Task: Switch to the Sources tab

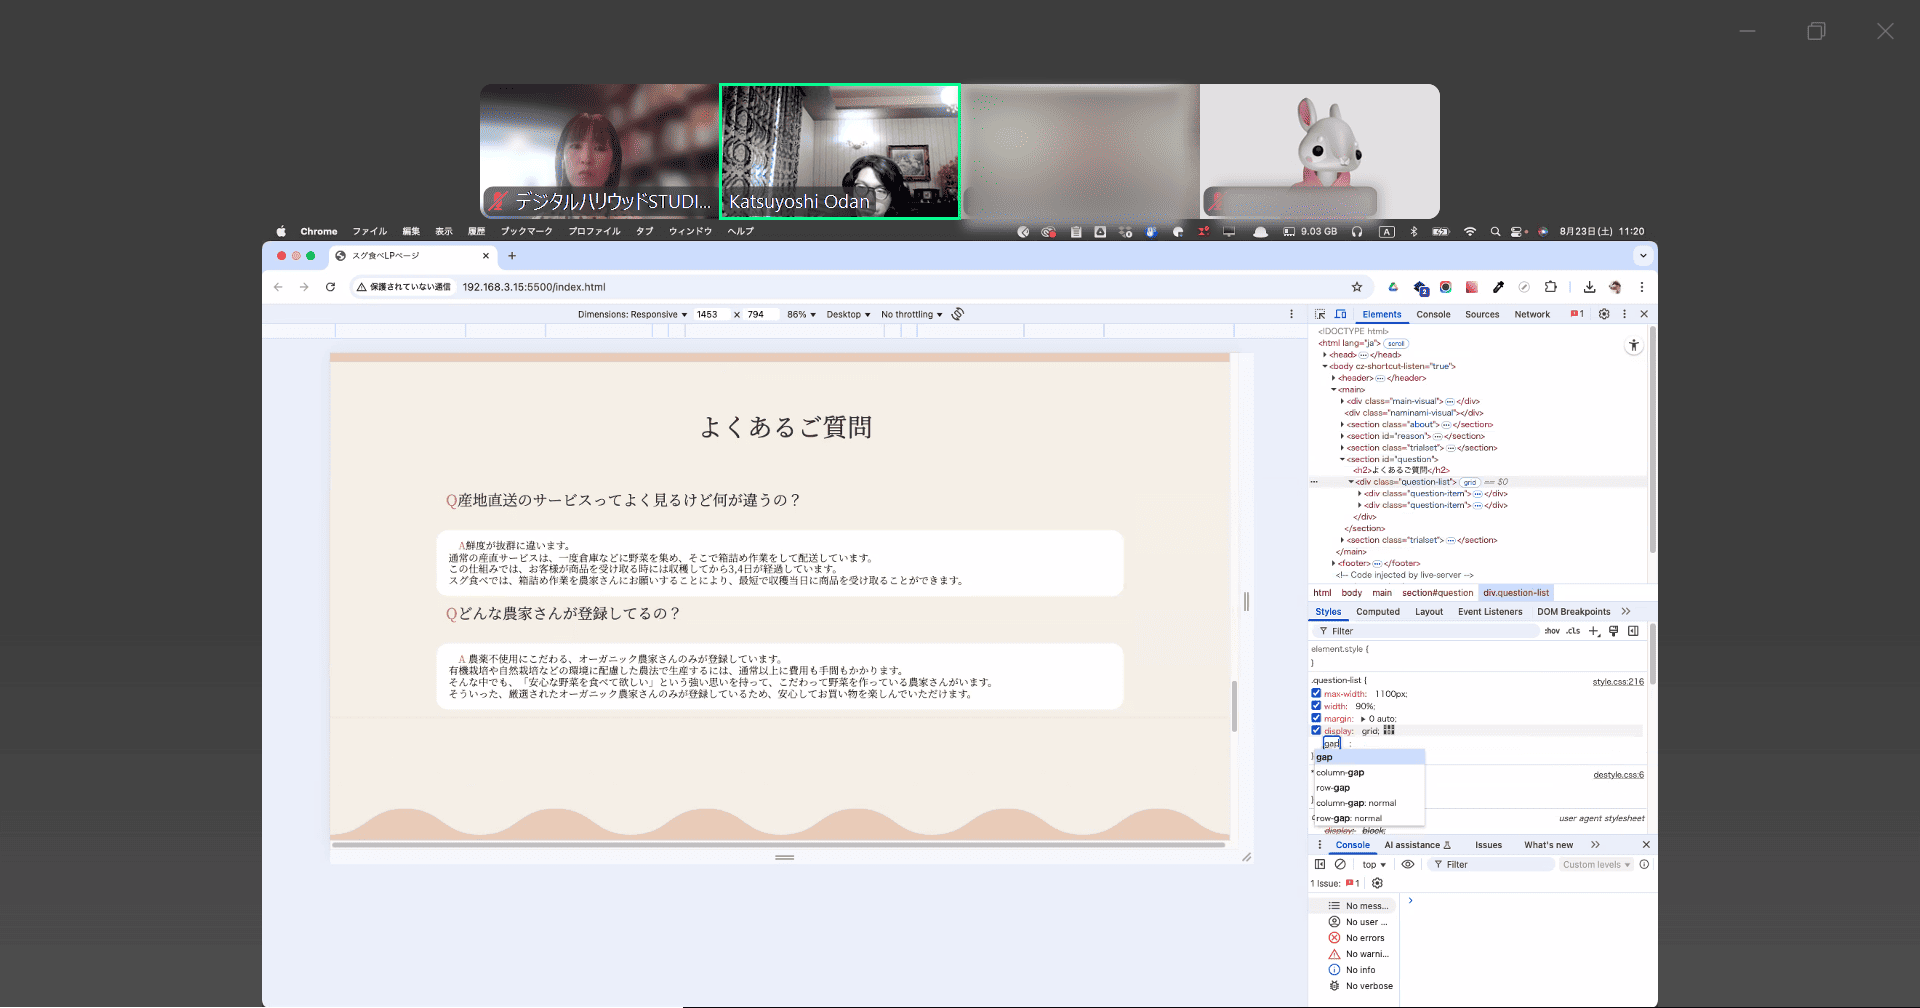Action: 1482,314
